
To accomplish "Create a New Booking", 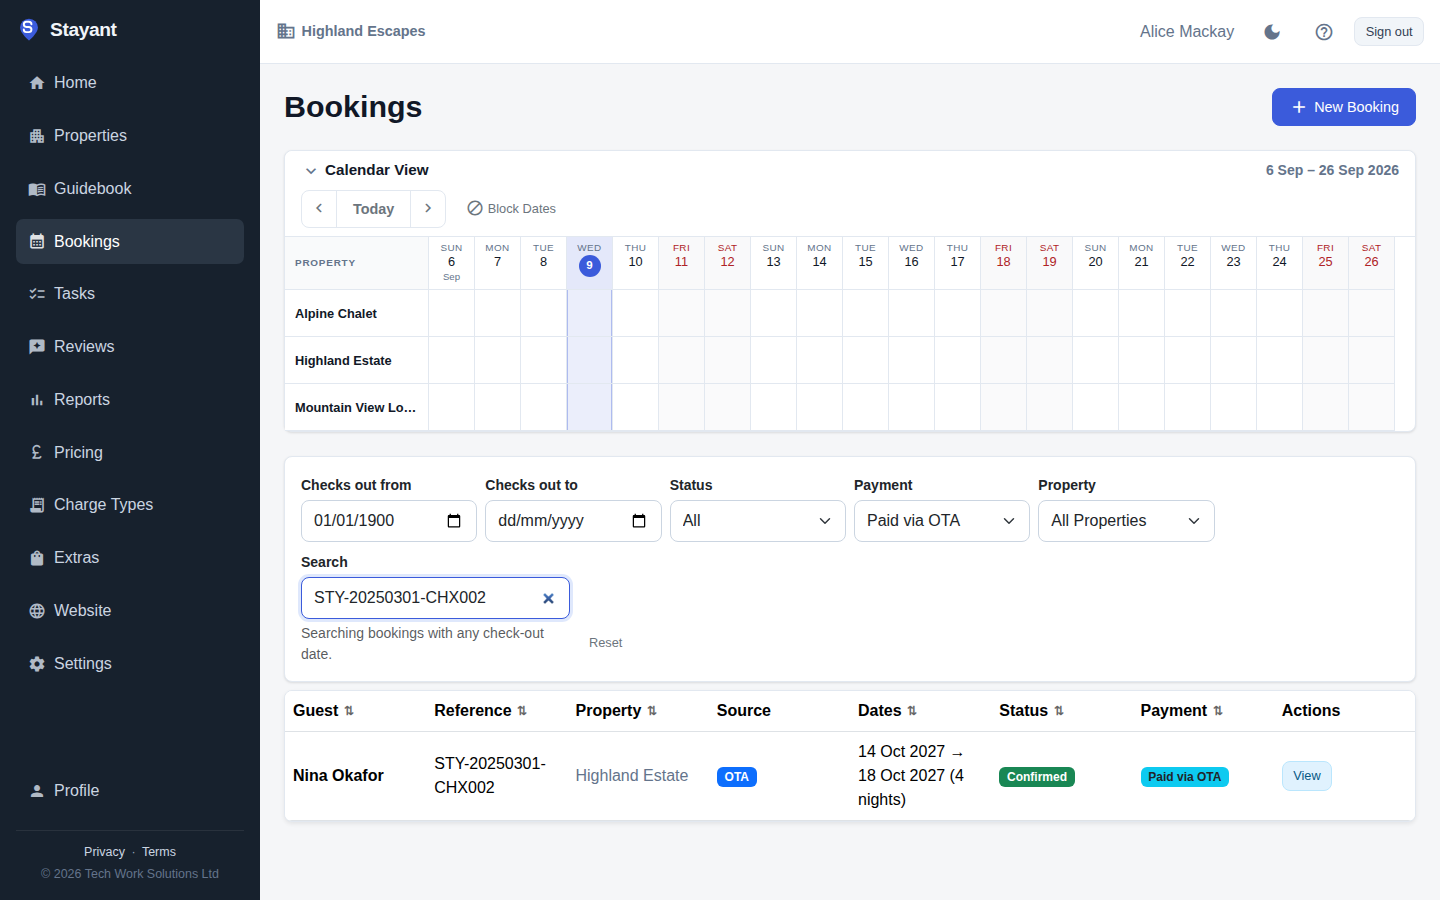I will pyautogui.click(x=1343, y=107).
